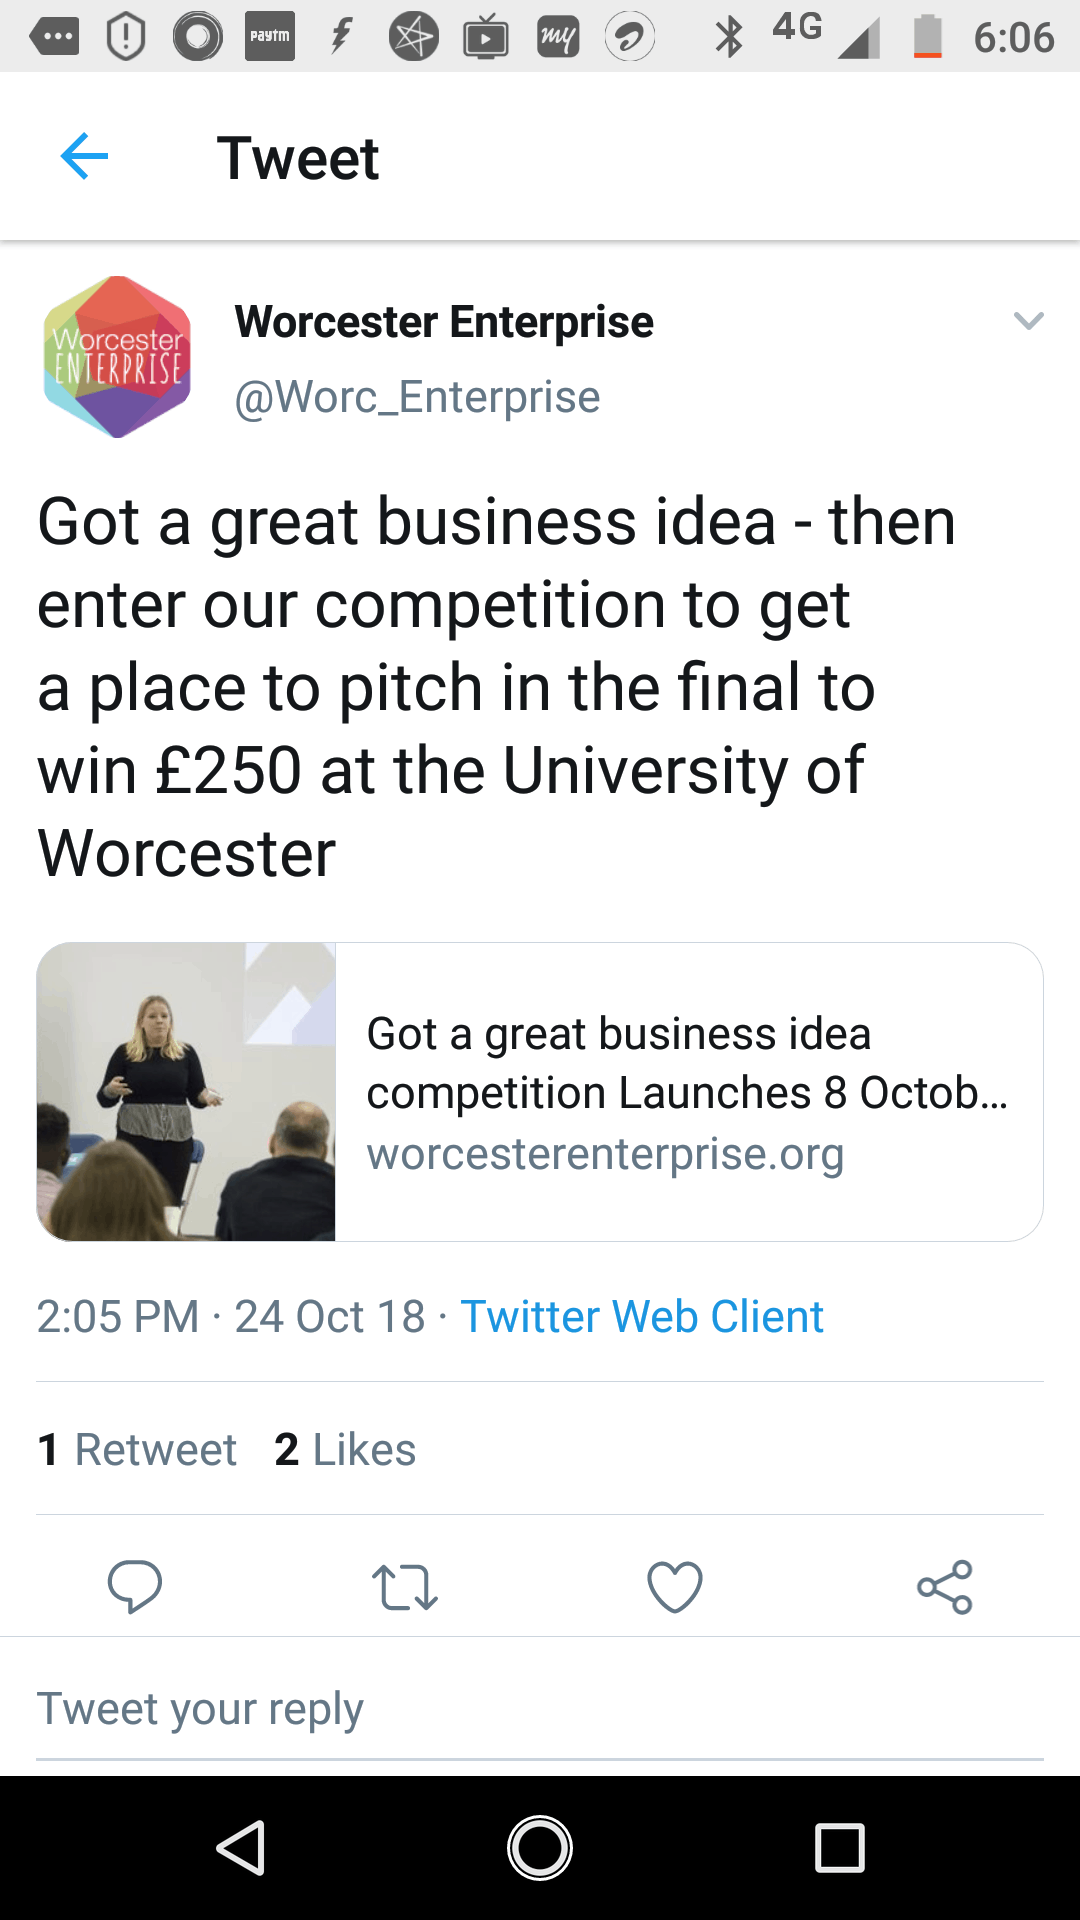Like the tweet with heart icon

(675, 1587)
